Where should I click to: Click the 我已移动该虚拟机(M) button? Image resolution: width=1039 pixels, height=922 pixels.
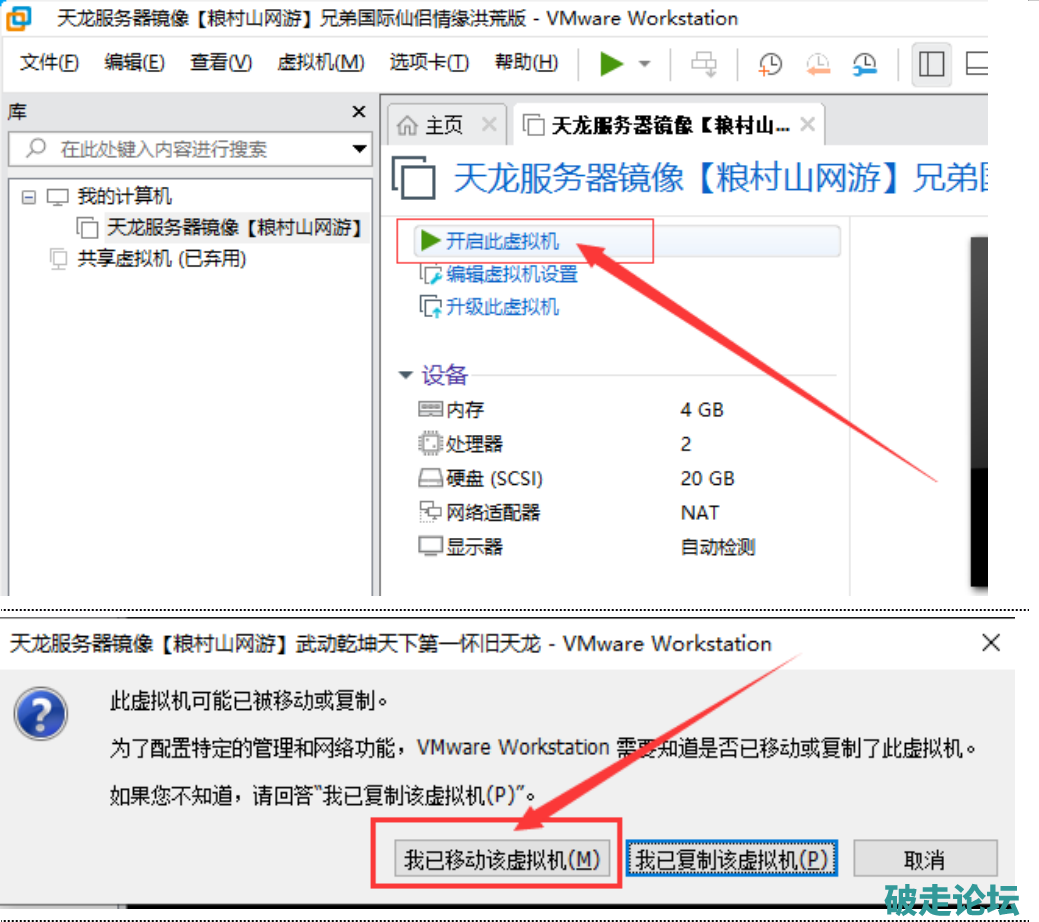tap(500, 859)
